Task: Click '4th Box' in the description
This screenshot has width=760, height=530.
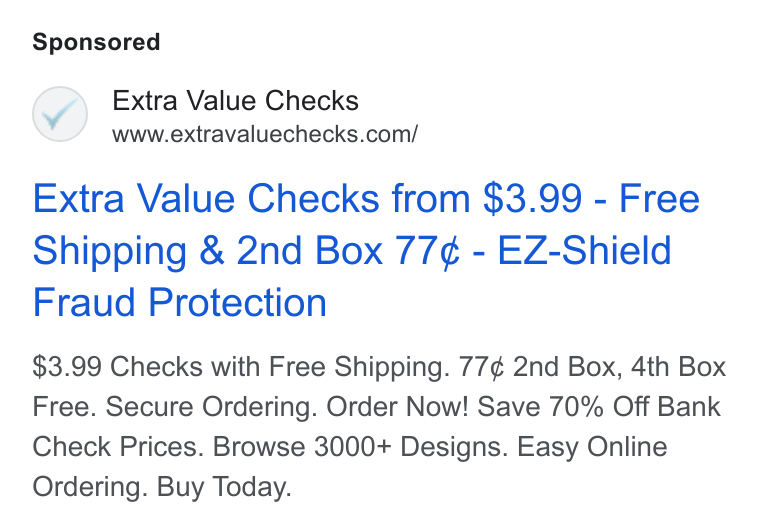Action: pyautogui.click(x=678, y=367)
